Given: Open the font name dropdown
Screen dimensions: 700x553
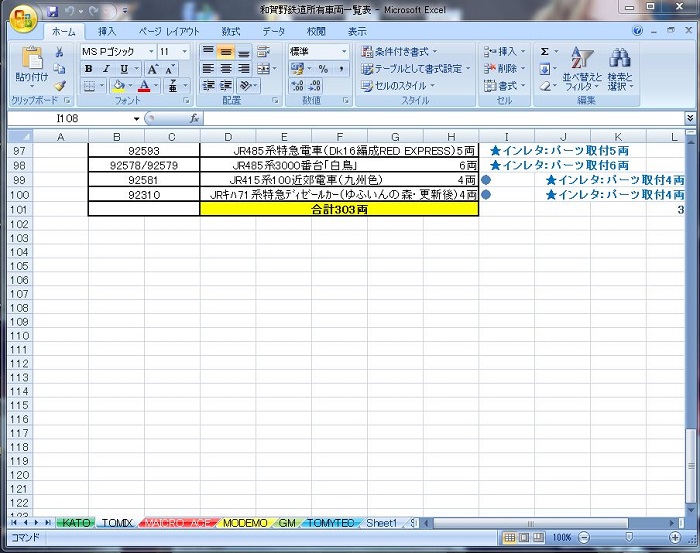Looking at the screenshot, I should point(151,52).
